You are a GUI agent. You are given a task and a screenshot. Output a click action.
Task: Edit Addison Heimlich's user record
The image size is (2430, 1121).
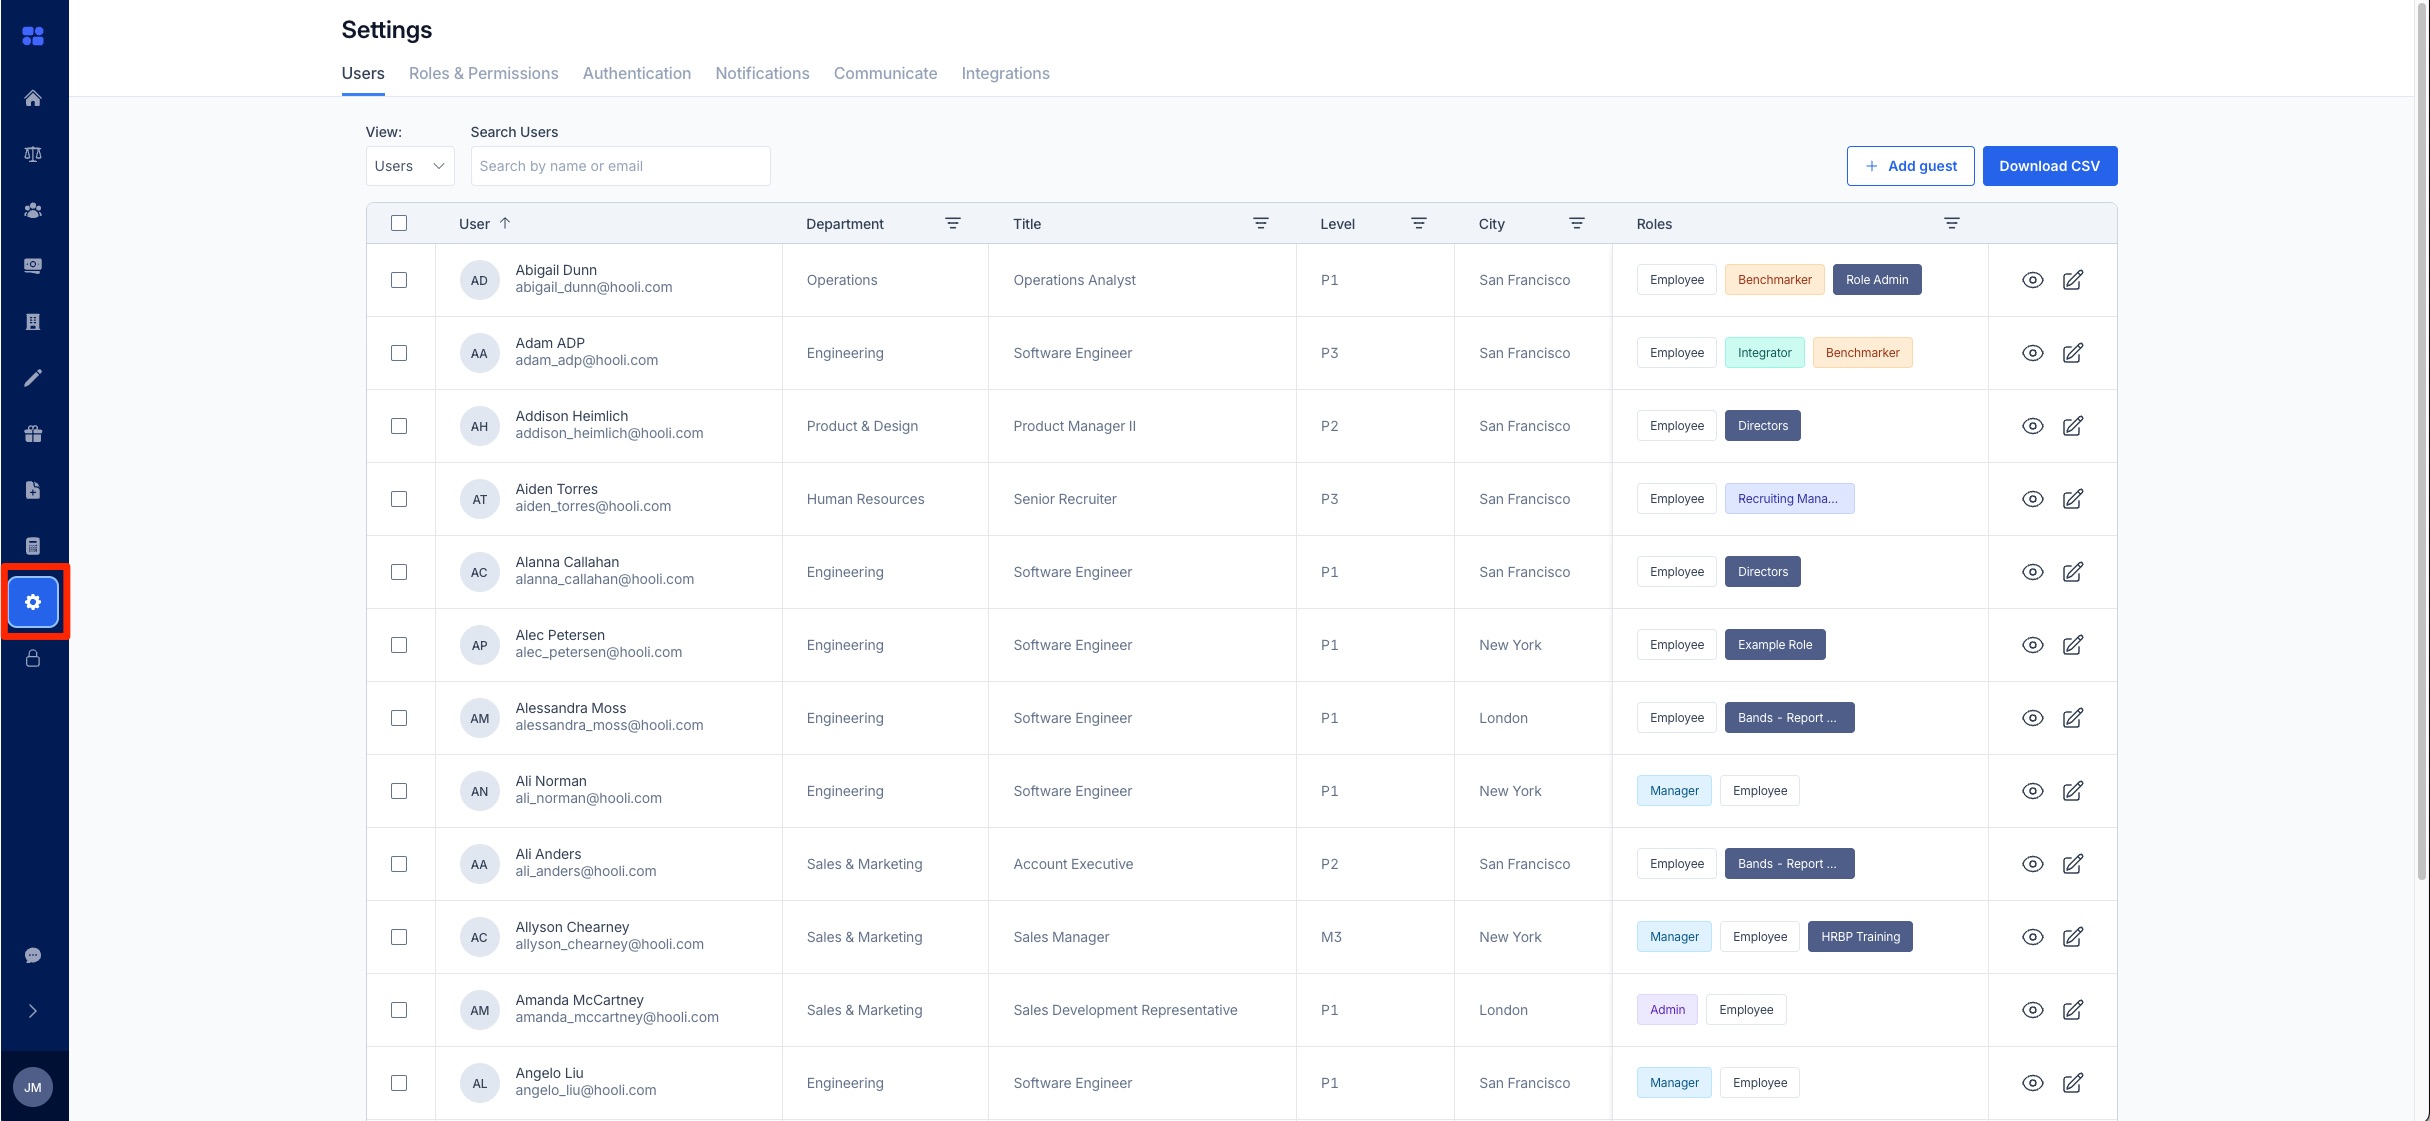pos(2073,426)
